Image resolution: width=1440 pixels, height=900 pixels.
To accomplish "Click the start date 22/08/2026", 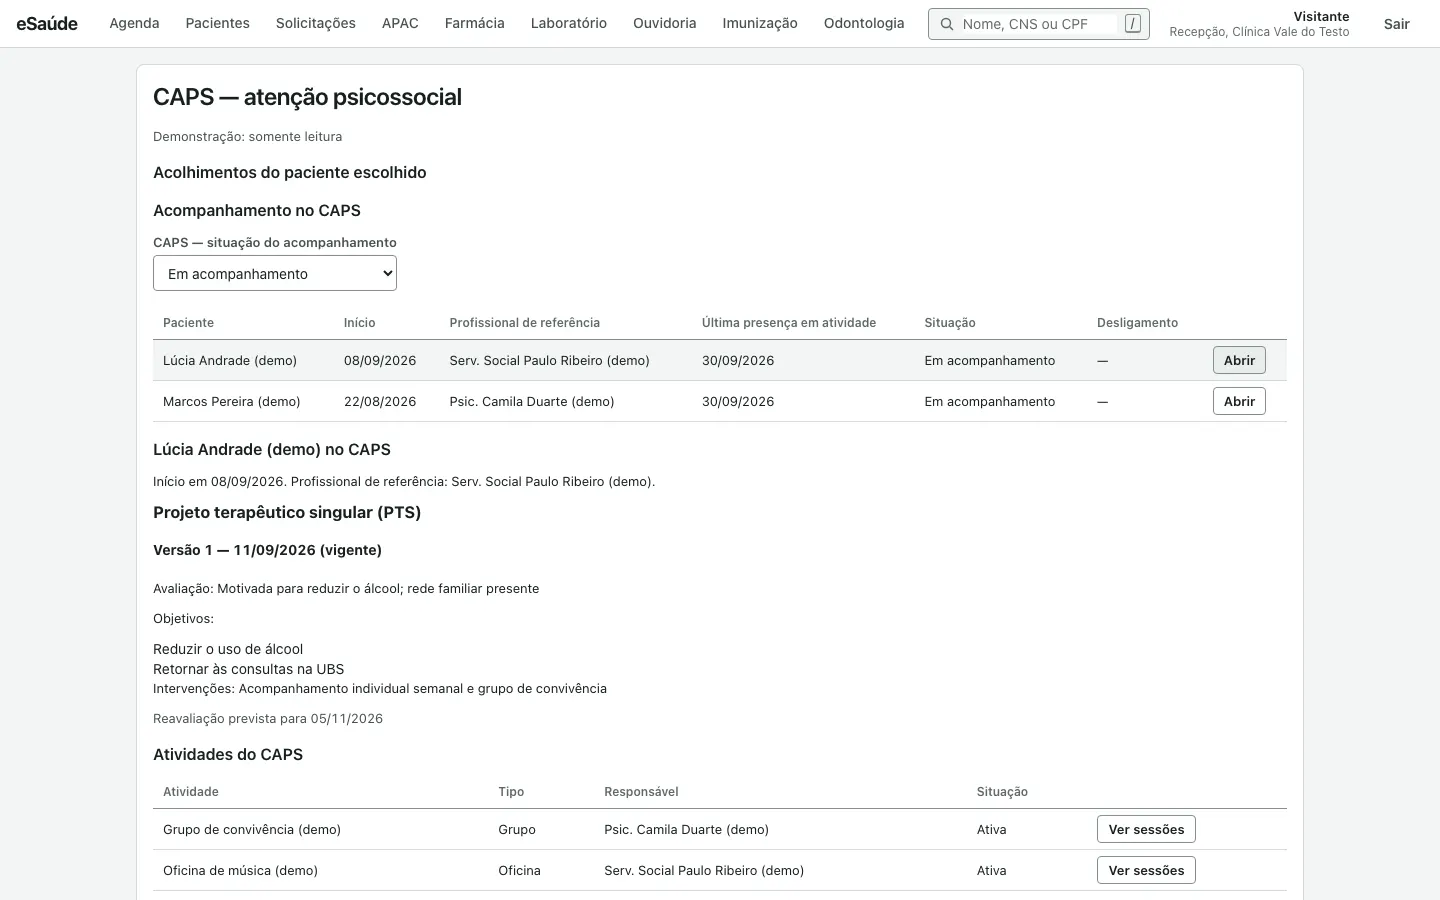I will tap(380, 401).
